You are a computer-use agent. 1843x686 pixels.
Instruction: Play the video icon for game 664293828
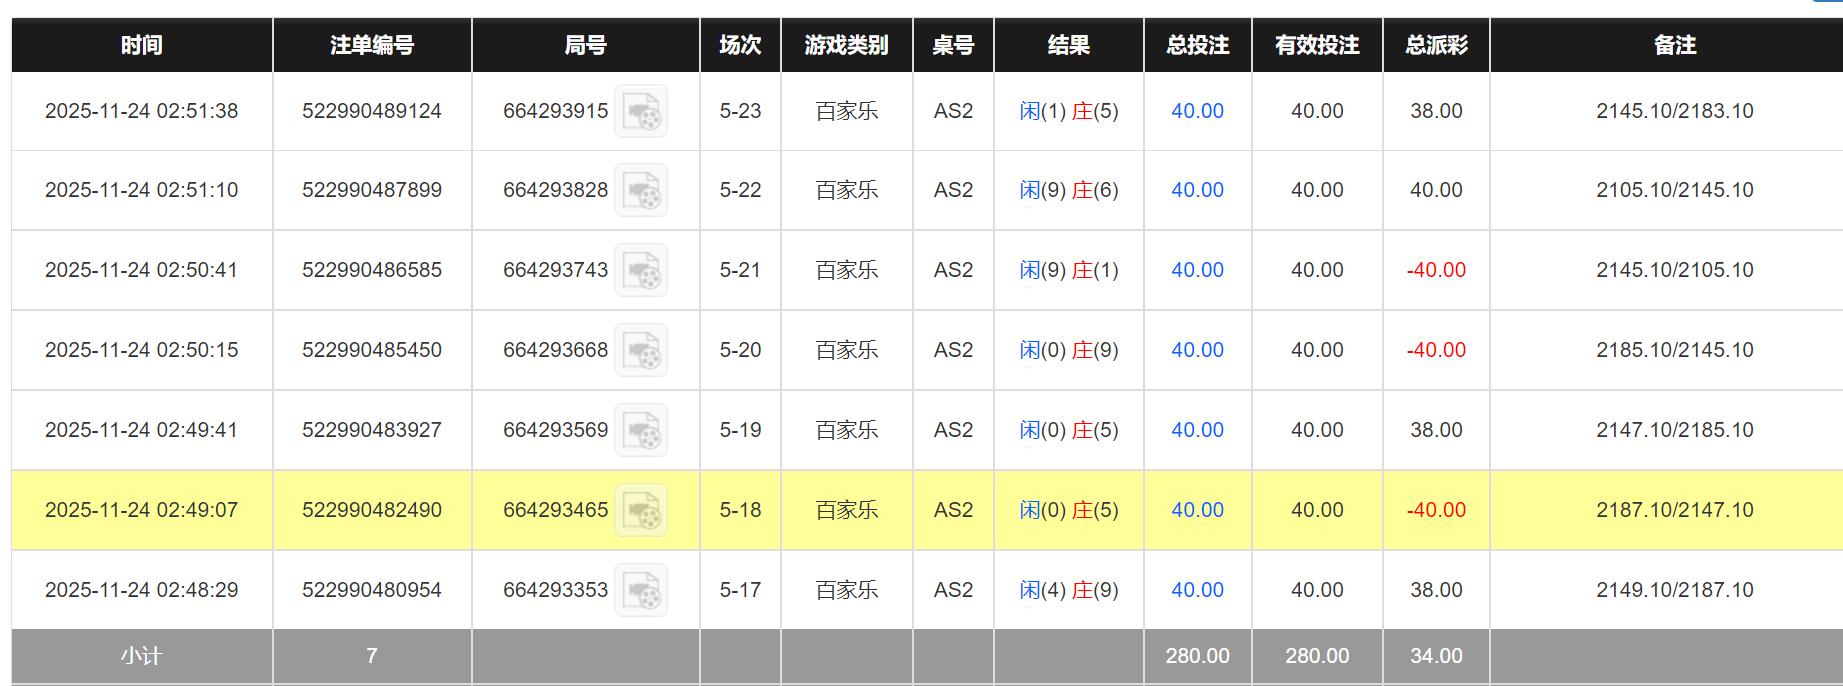point(646,189)
